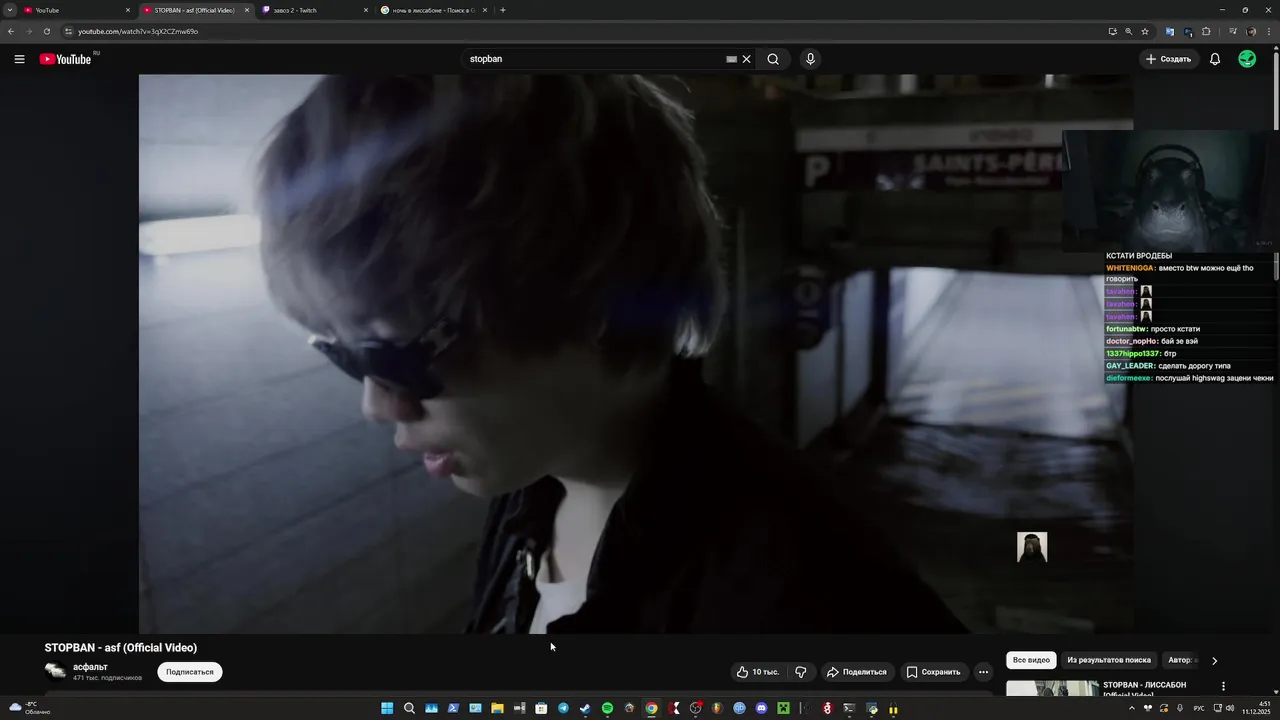Open the Extensions puzzle icon
The width and height of the screenshot is (1280, 720).
coord(1206,31)
